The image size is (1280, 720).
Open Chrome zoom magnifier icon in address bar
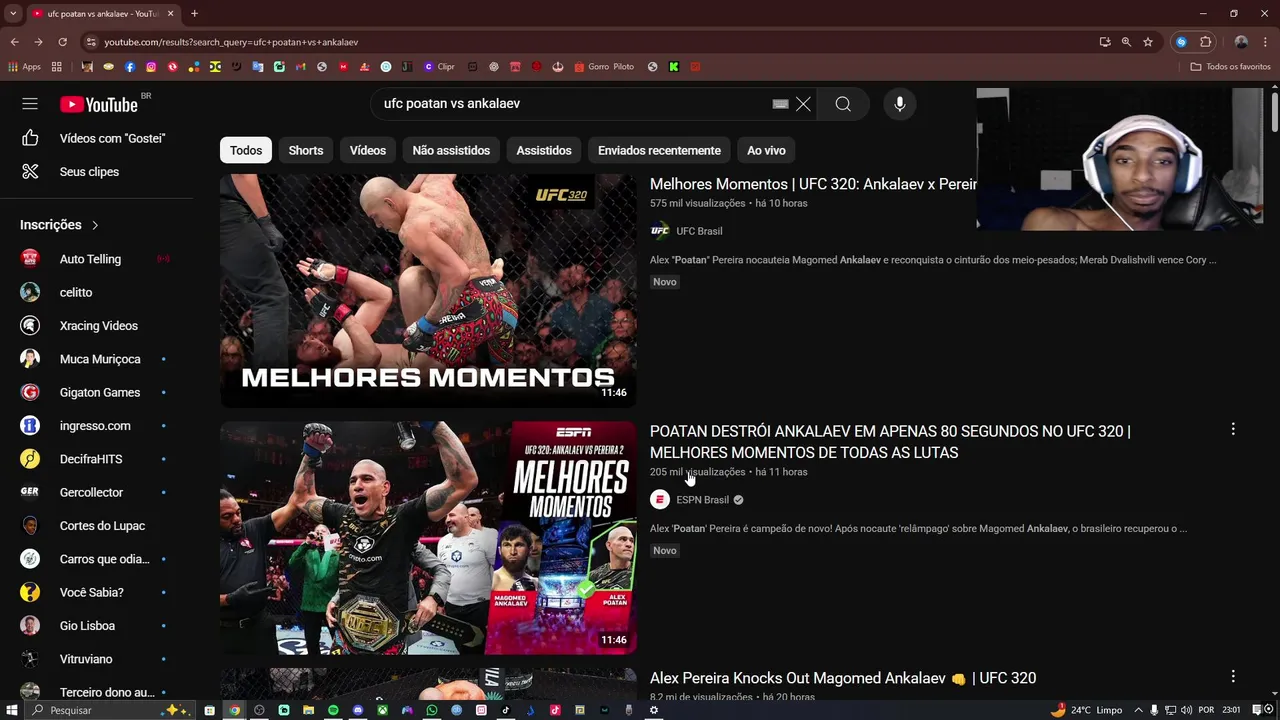[1126, 42]
